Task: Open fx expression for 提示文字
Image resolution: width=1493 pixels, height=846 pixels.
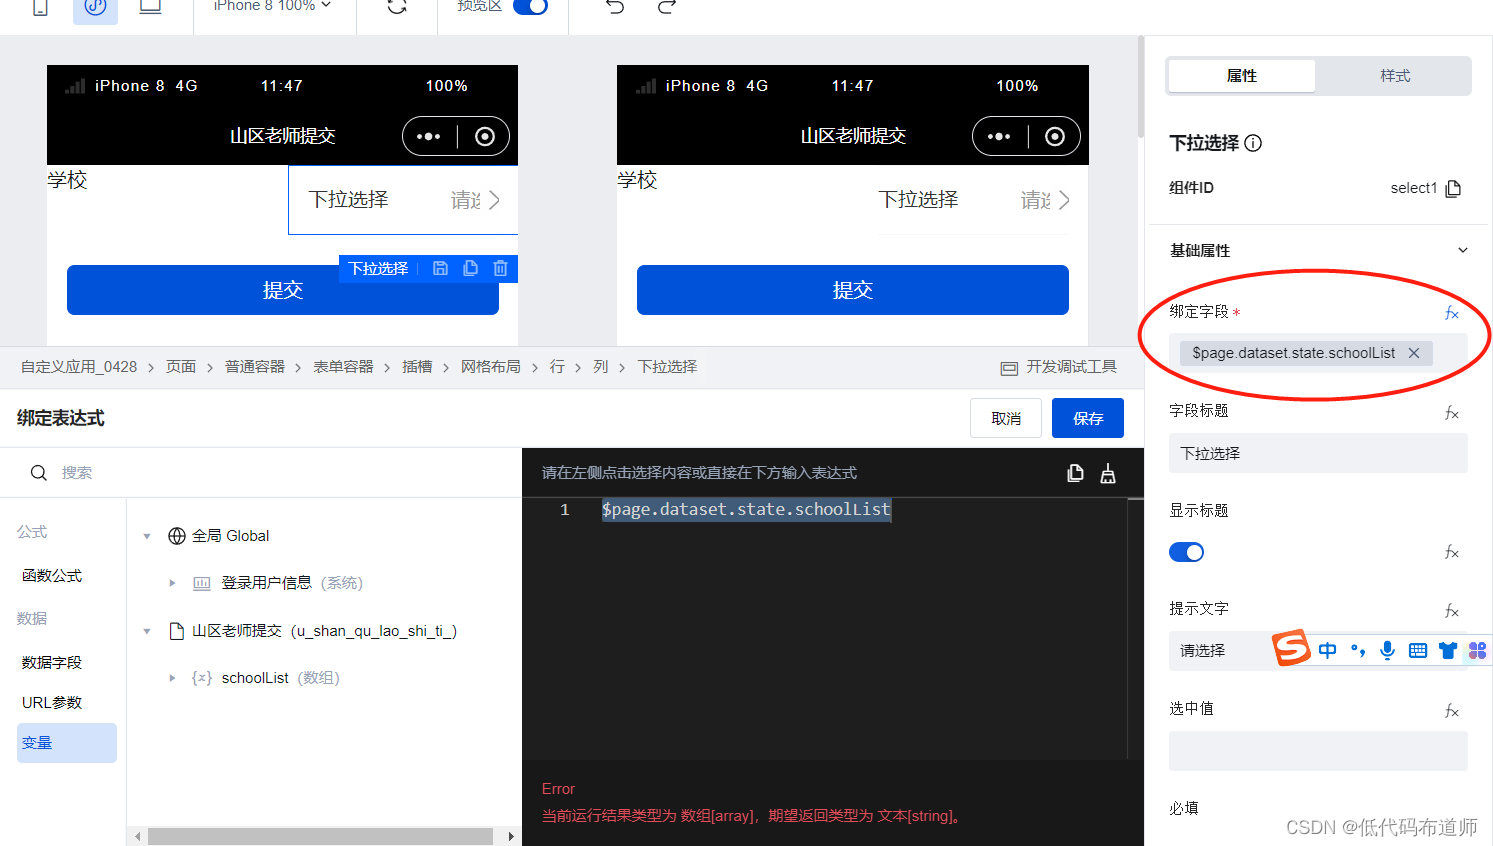Action: pyautogui.click(x=1452, y=611)
